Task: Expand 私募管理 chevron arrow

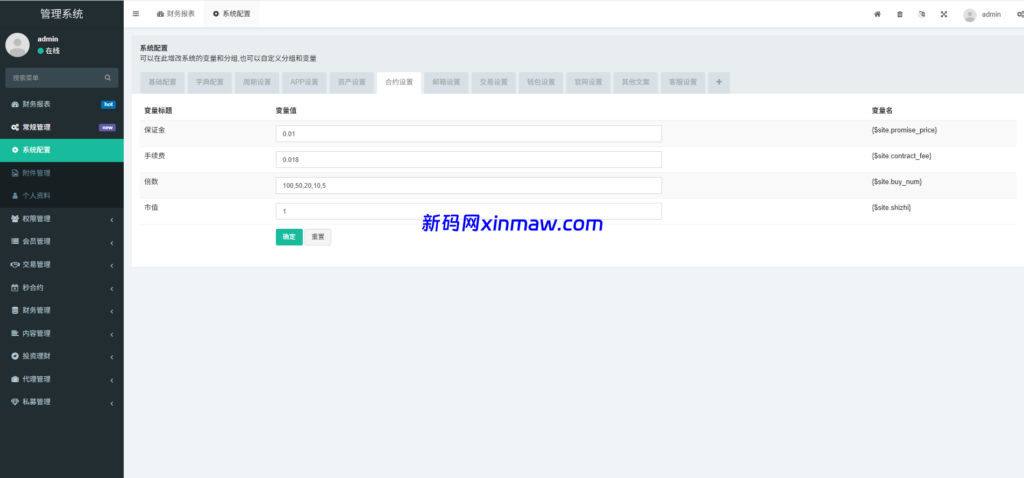Action: coord(112,402)
